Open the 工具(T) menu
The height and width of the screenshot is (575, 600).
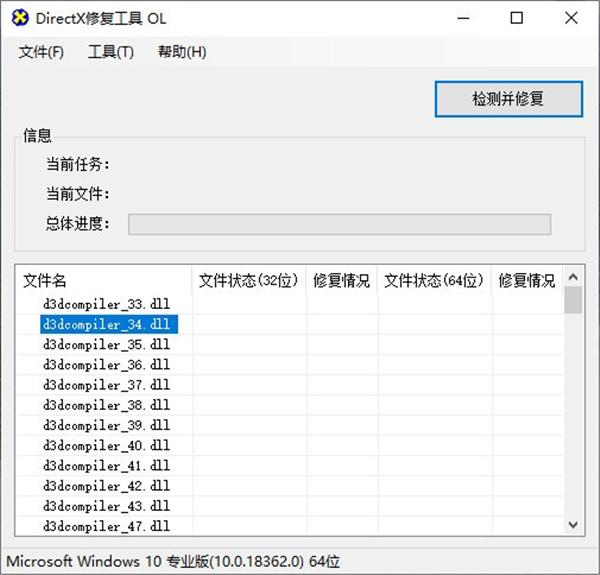[x=111, y=52]
